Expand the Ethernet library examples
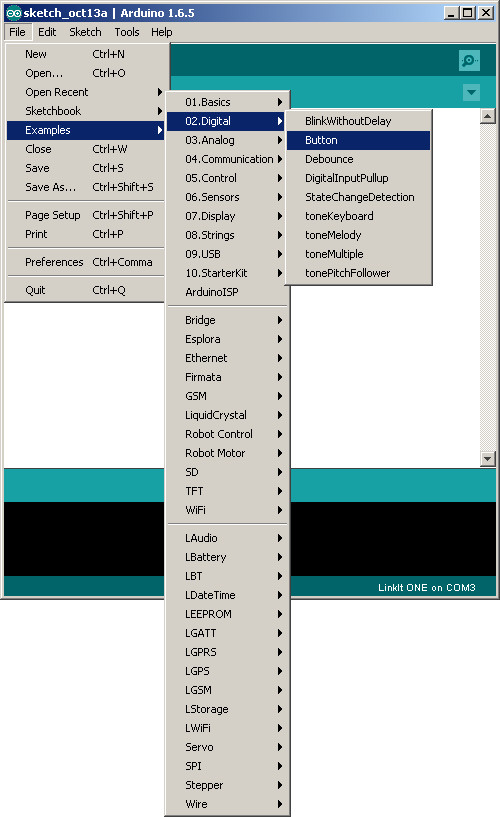 click(x=227, y=358)
